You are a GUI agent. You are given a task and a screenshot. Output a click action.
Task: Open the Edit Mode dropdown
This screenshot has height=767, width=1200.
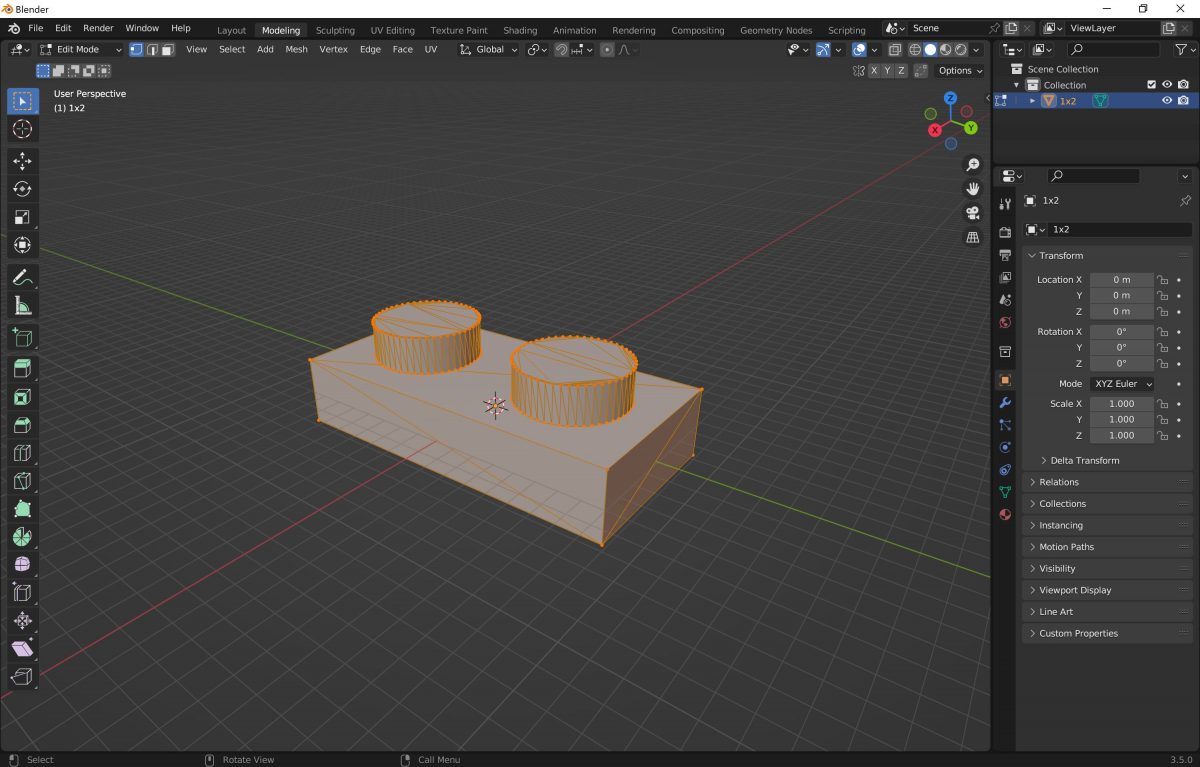point(80,49)
